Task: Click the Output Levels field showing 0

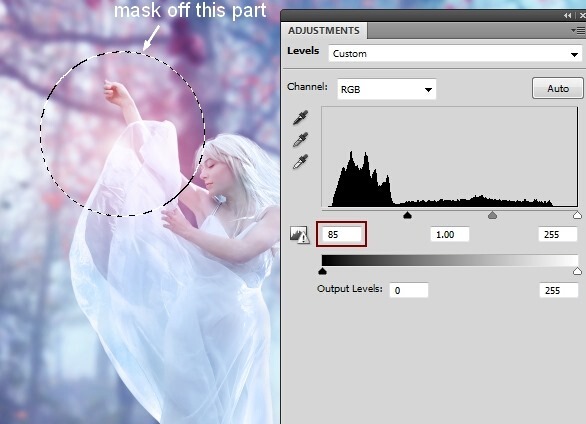Action: click(408, 290)
